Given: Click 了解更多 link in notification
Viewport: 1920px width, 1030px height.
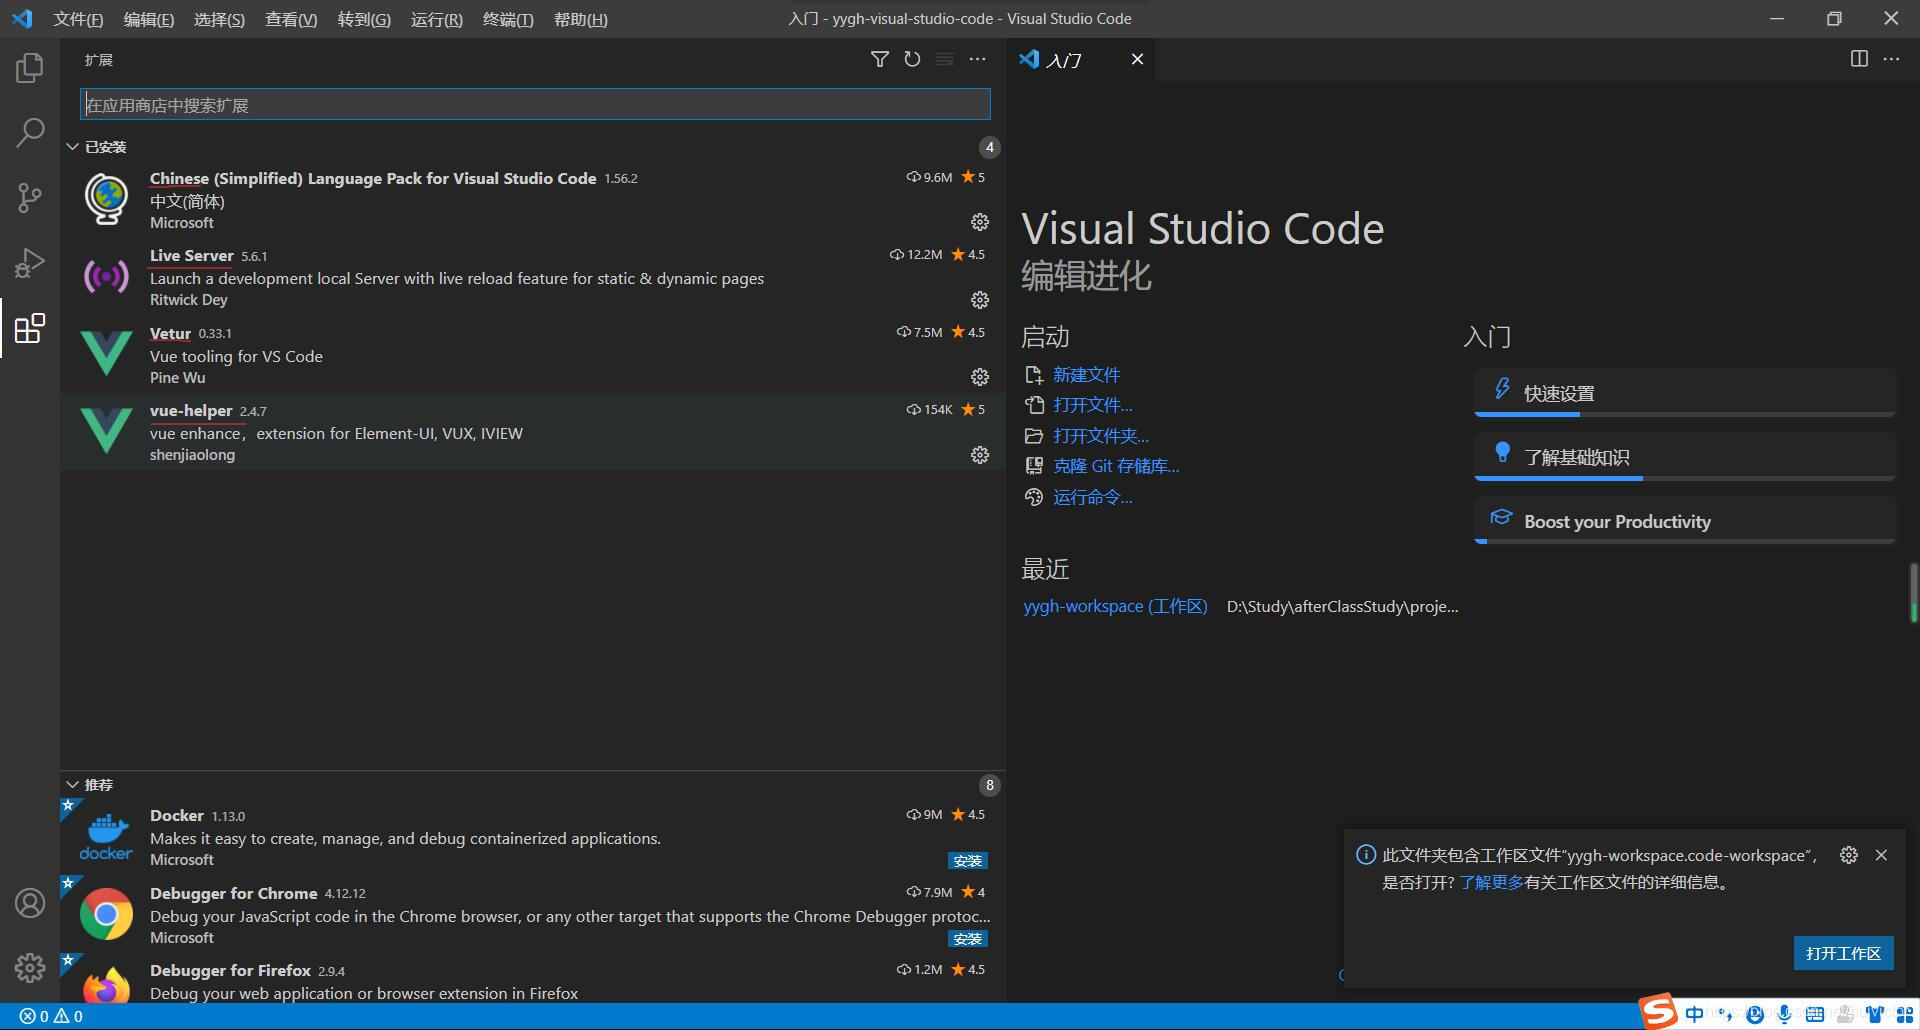Looking at the screenshot, I should coord(1491,882).
